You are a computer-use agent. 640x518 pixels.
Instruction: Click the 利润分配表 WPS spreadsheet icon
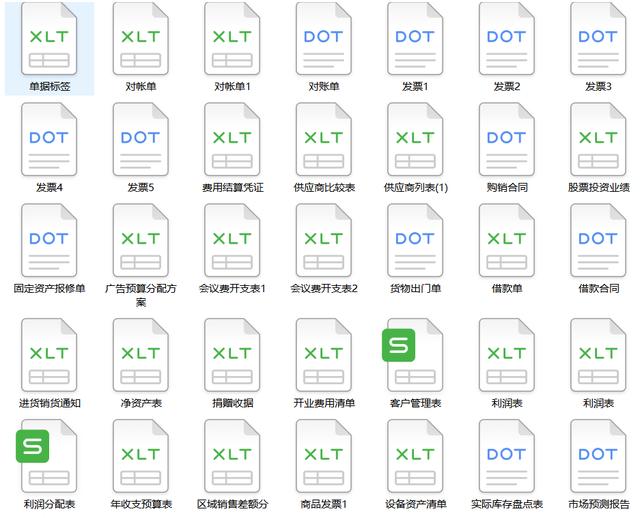coord(47,456)
